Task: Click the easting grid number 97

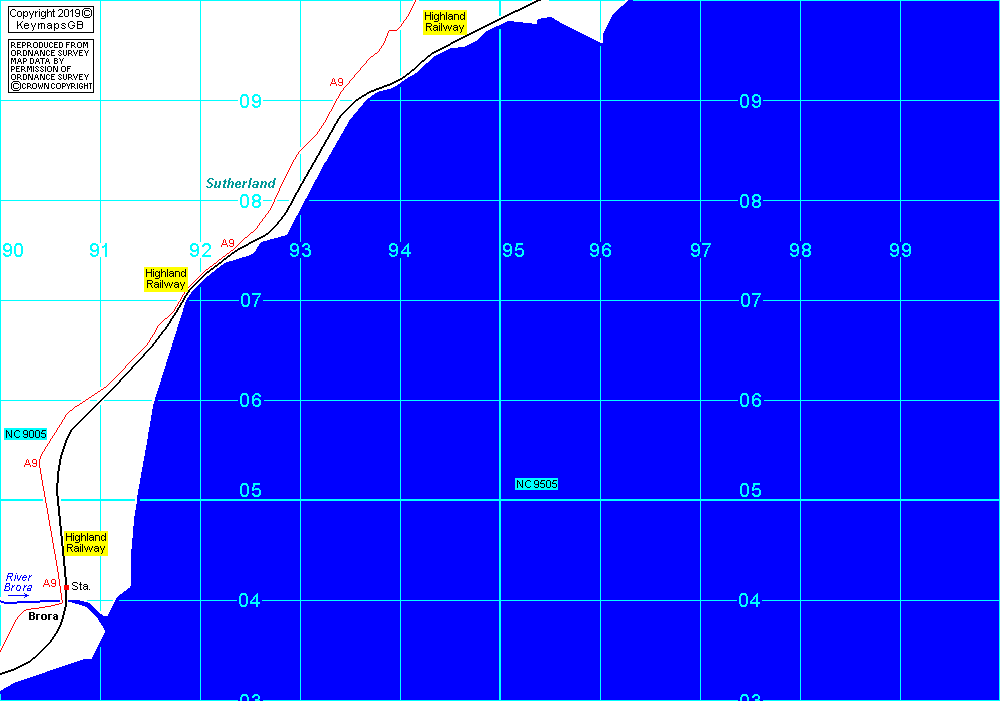Action: click(701, 251)
